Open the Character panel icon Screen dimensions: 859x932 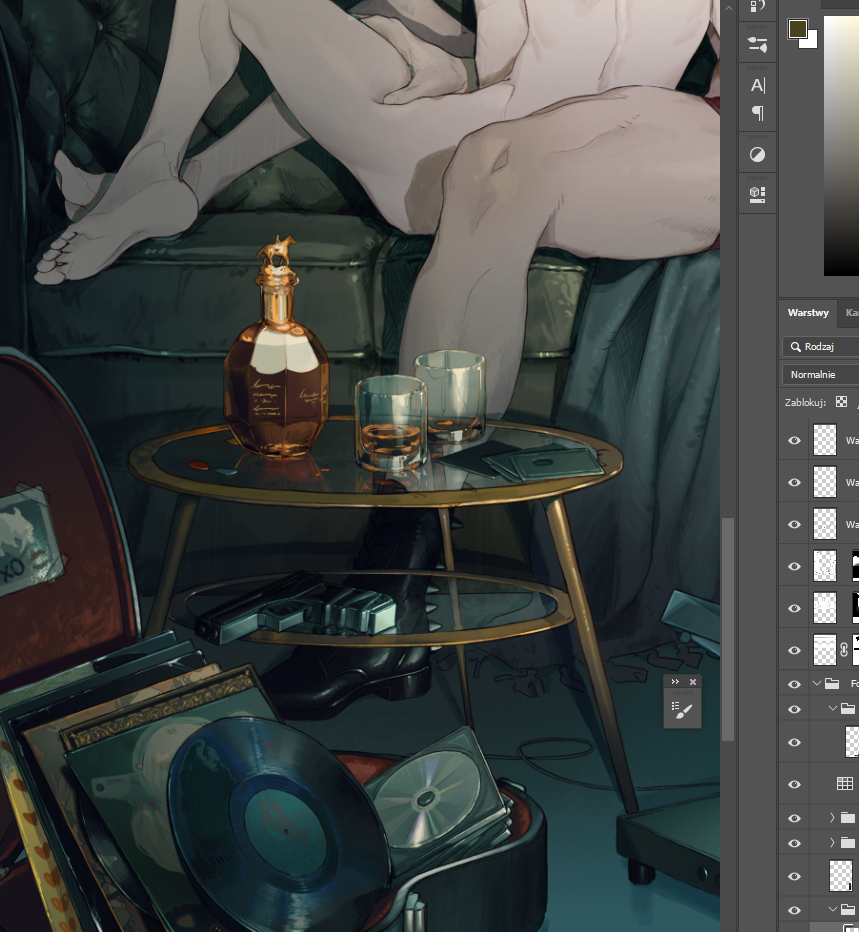[x=757, y=86]
